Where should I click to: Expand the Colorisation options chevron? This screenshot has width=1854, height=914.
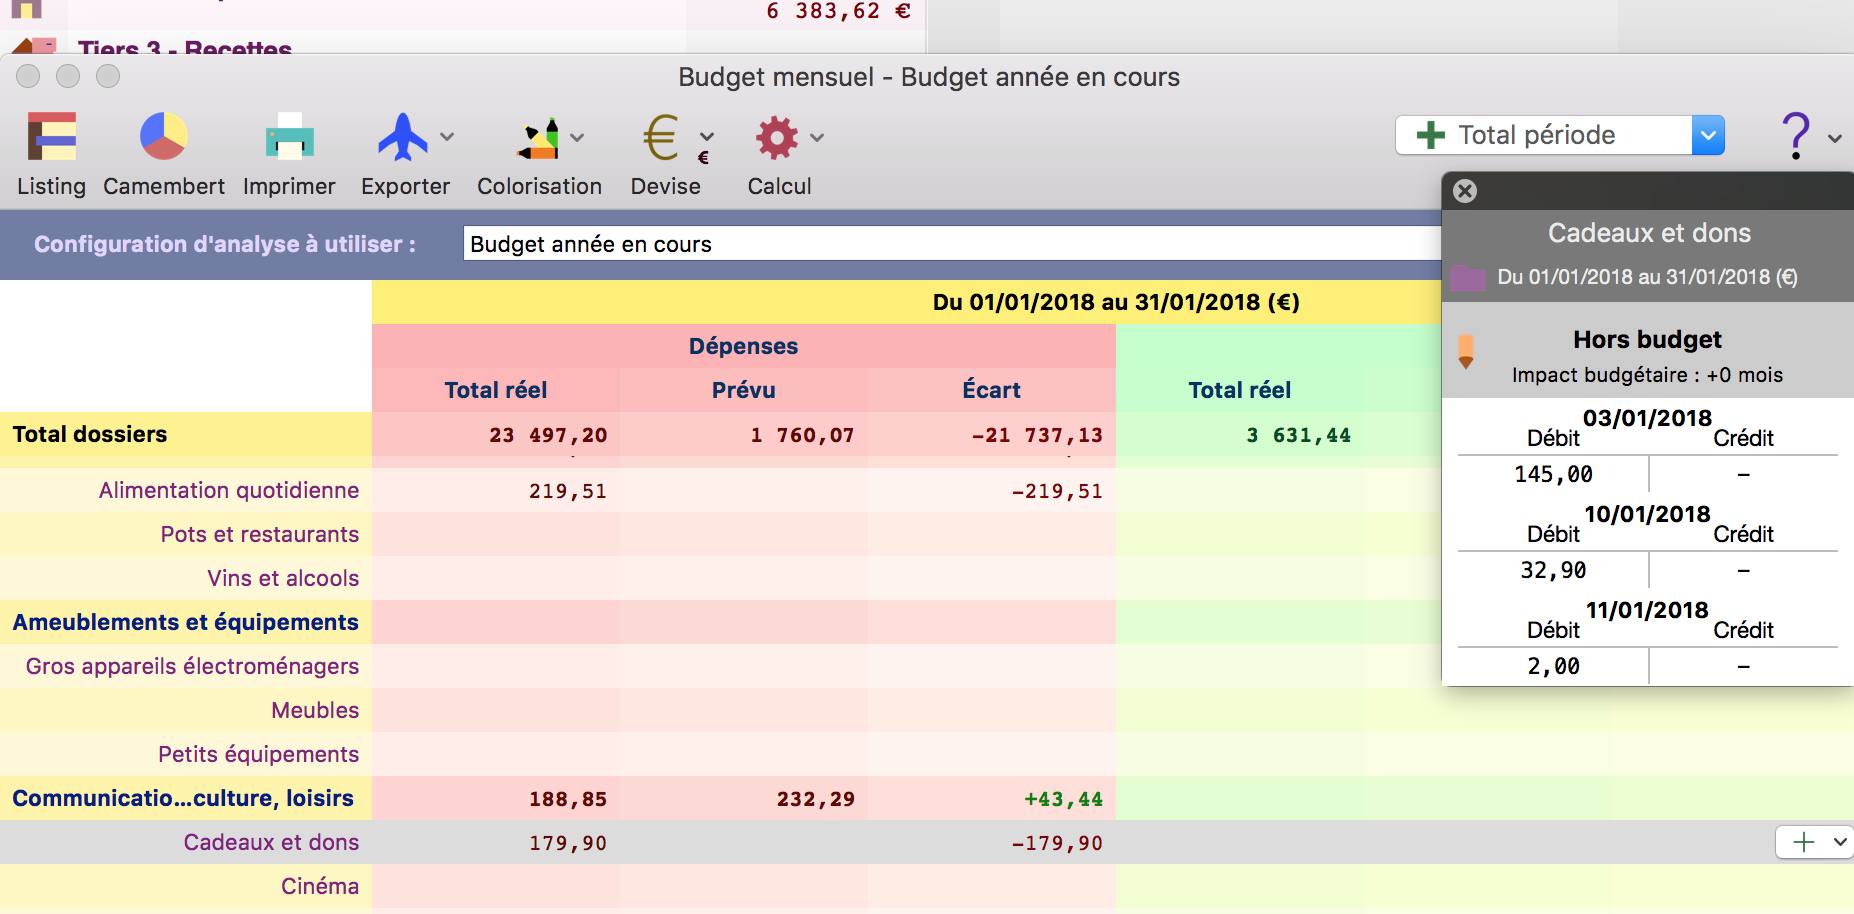(x=577, y=138)
